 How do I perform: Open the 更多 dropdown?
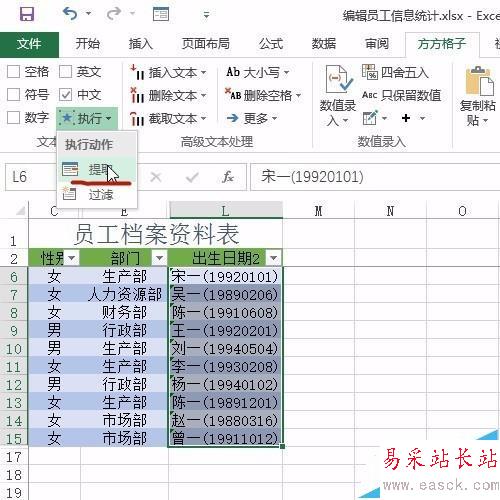tap(252, 118)
